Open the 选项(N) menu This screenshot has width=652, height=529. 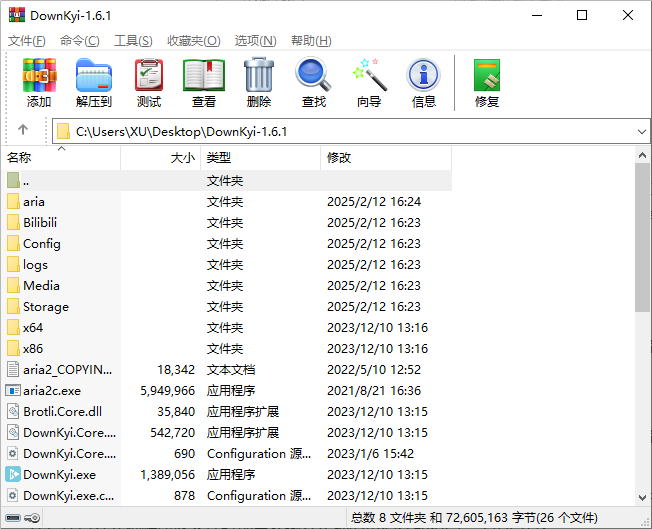[x=255, y=41]
